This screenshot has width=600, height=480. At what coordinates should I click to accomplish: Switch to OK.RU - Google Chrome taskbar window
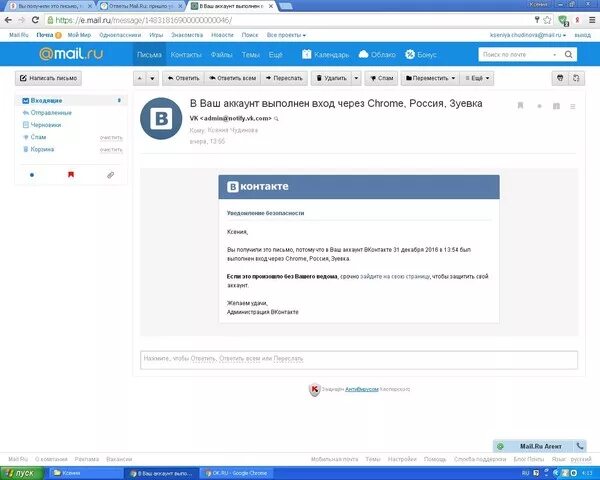point(236,473)
